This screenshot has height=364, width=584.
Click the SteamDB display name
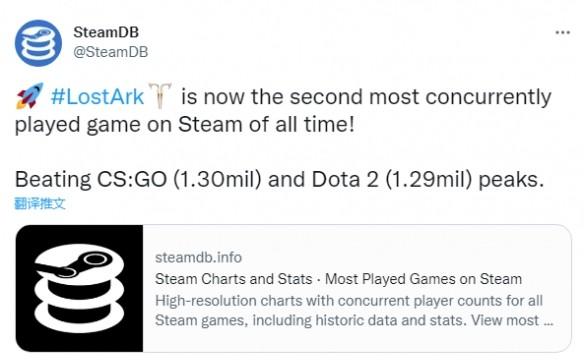point(106,32)
